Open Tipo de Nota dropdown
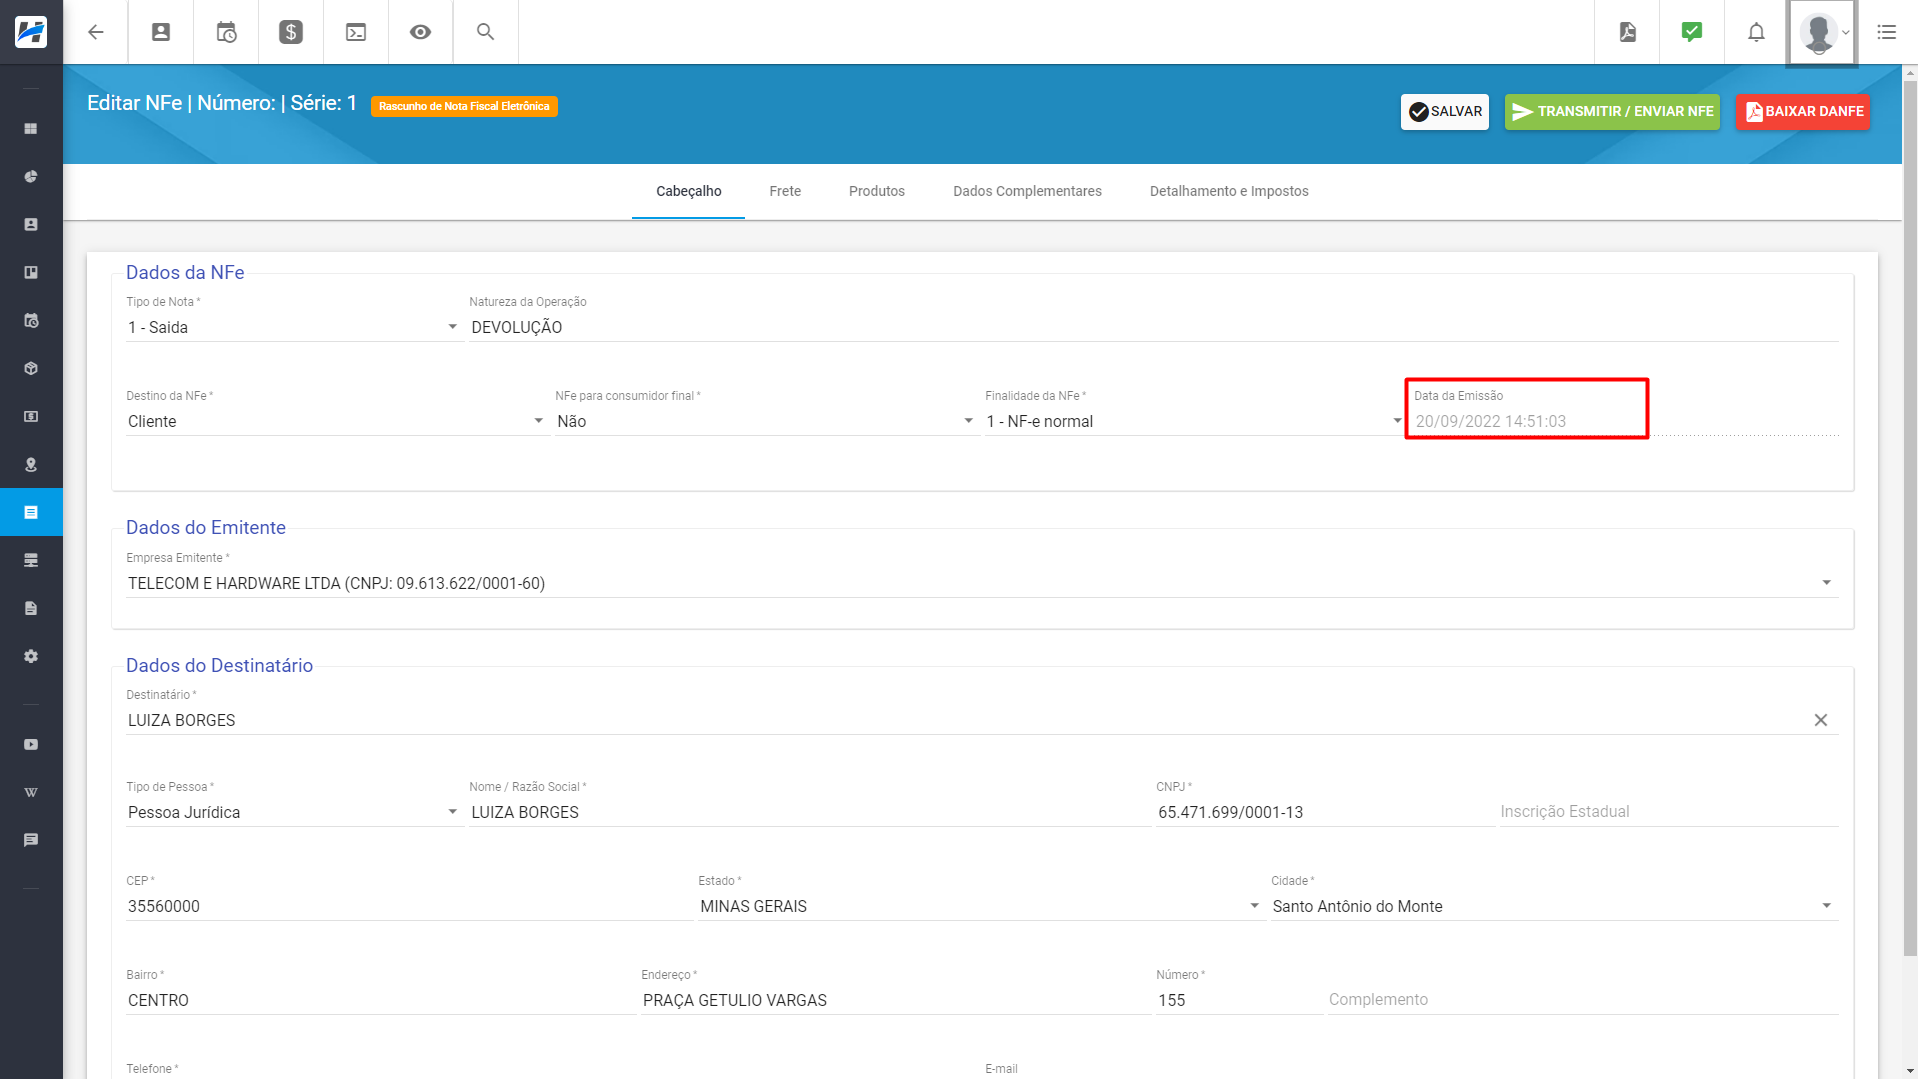 click(293, 327)
